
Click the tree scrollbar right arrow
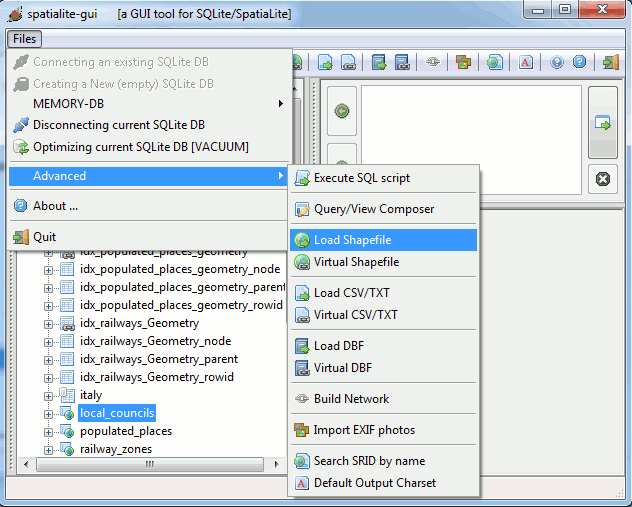pos(276,464)
